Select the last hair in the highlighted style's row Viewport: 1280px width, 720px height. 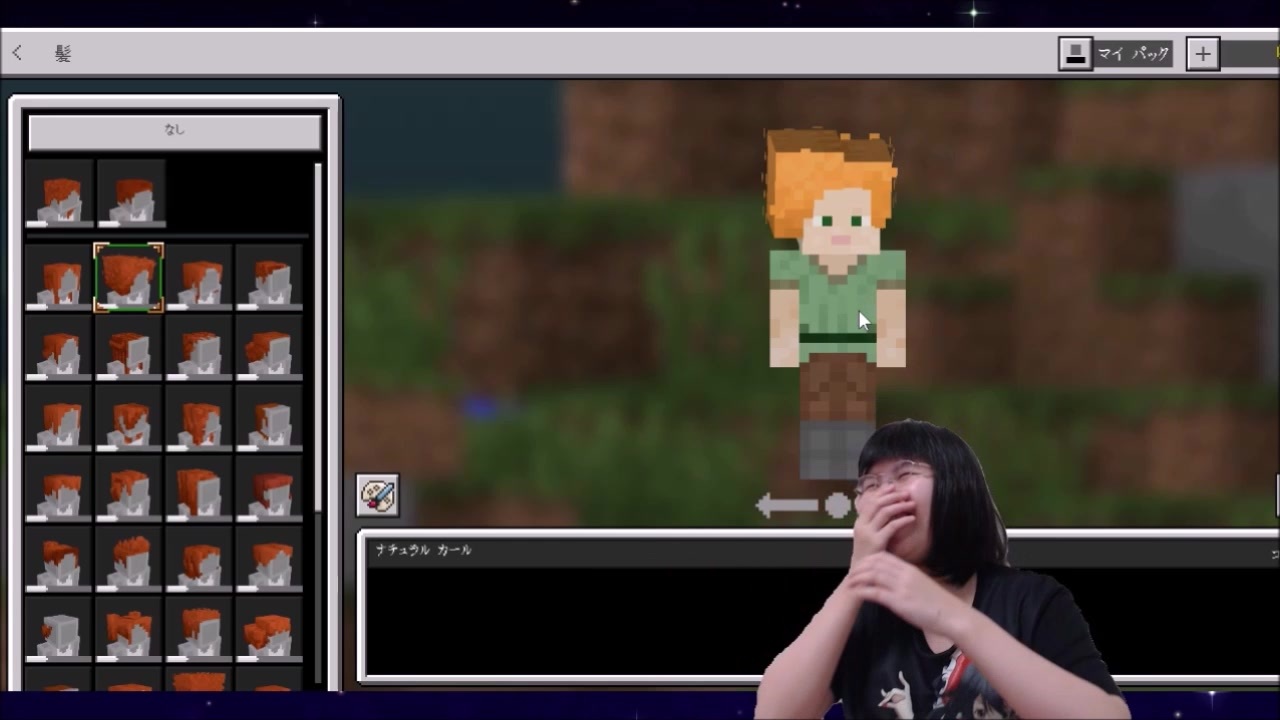269,277
